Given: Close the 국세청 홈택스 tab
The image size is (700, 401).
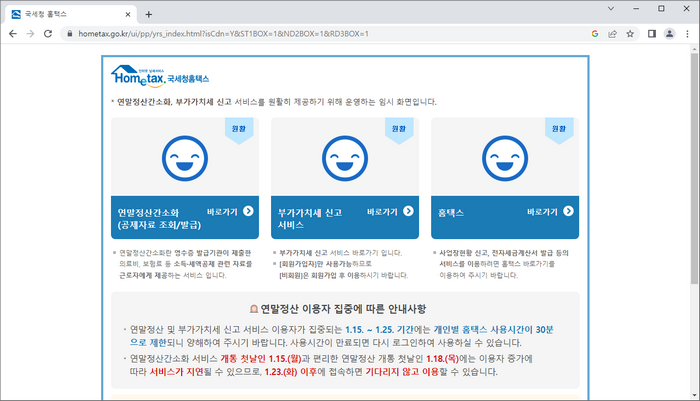Looking at the screenshot, I should point(128,14).
